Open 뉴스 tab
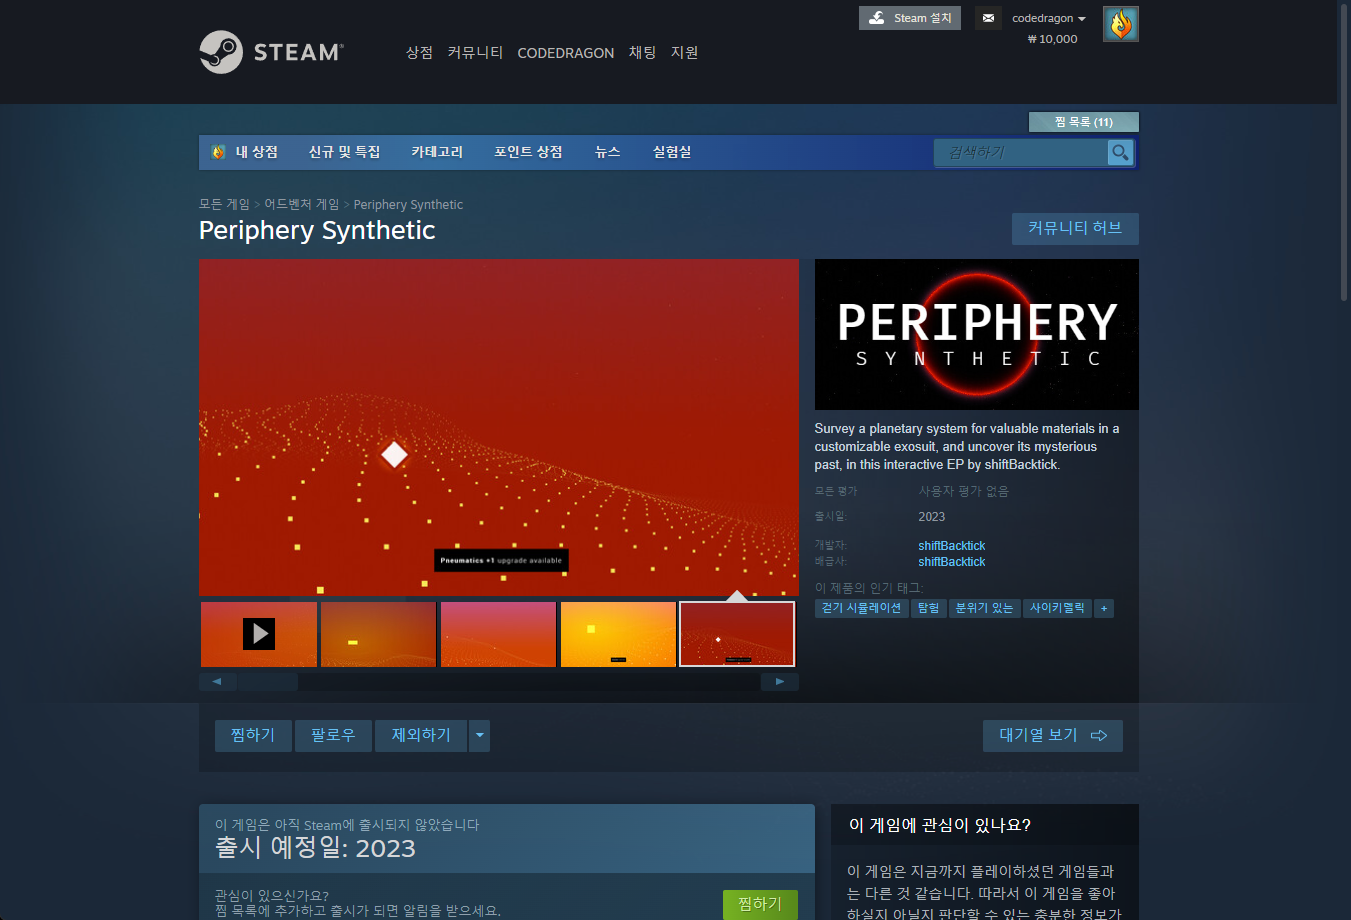The image size is (1351, 920). point(607,152)
